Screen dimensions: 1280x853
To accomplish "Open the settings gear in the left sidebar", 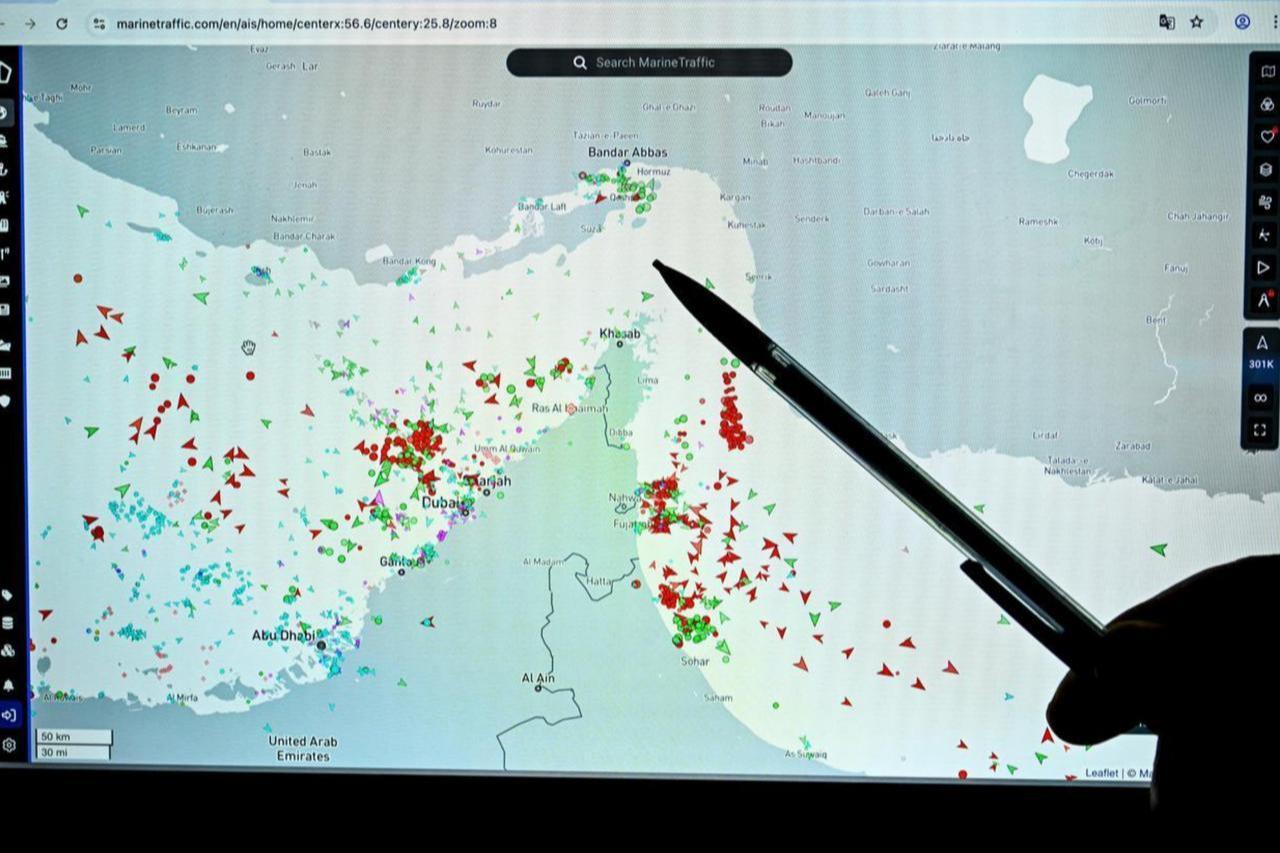I will [10, 745].
